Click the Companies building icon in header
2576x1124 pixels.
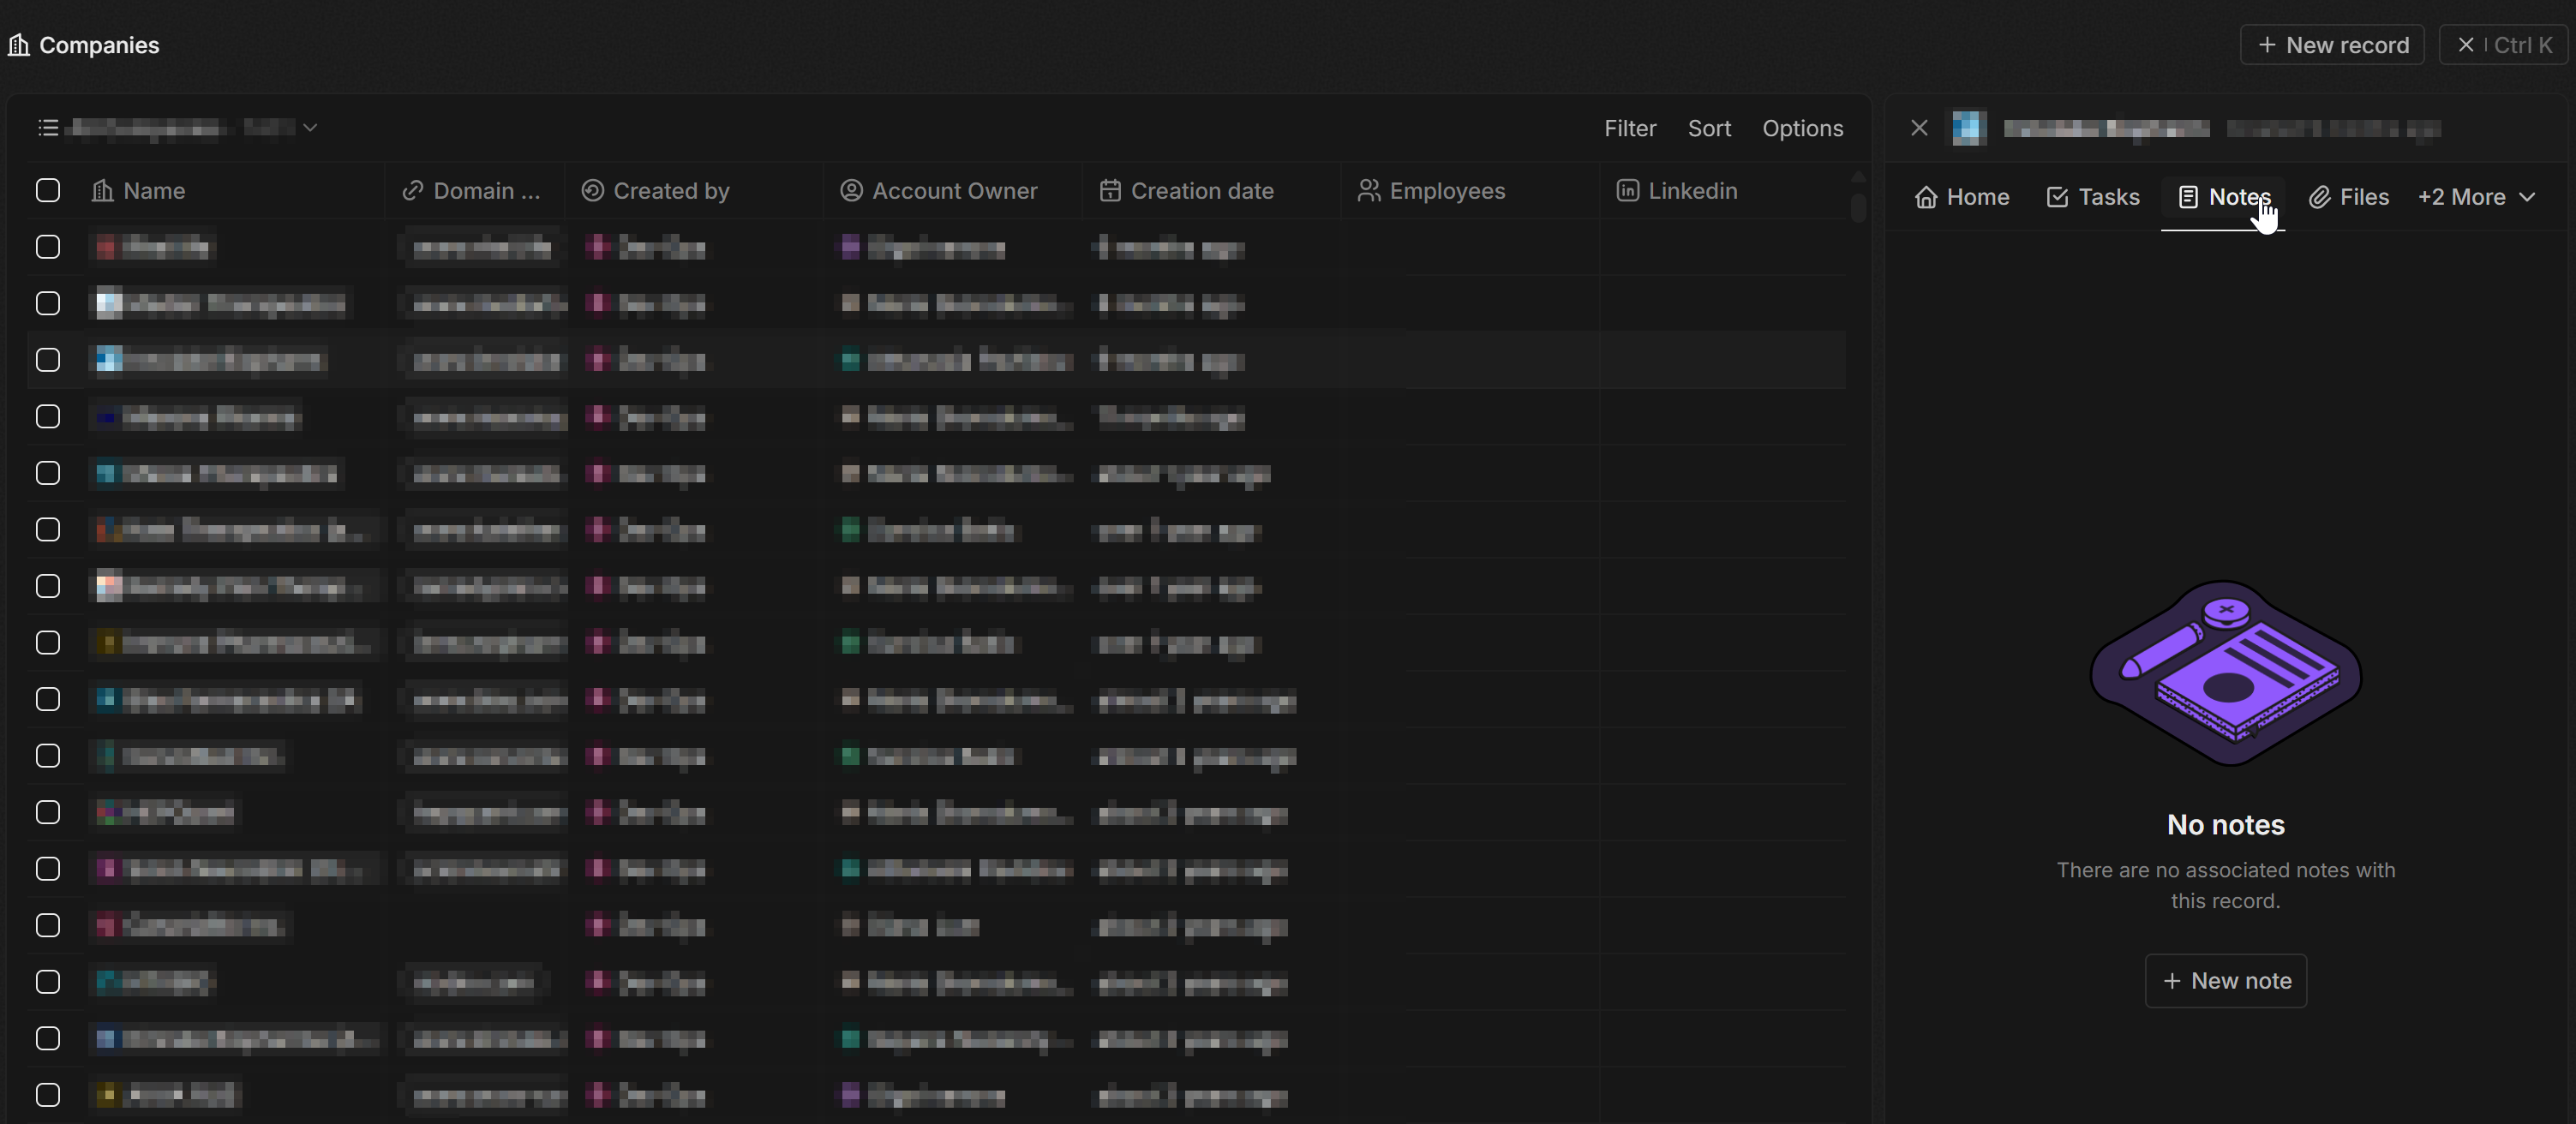tap(19, 45)
